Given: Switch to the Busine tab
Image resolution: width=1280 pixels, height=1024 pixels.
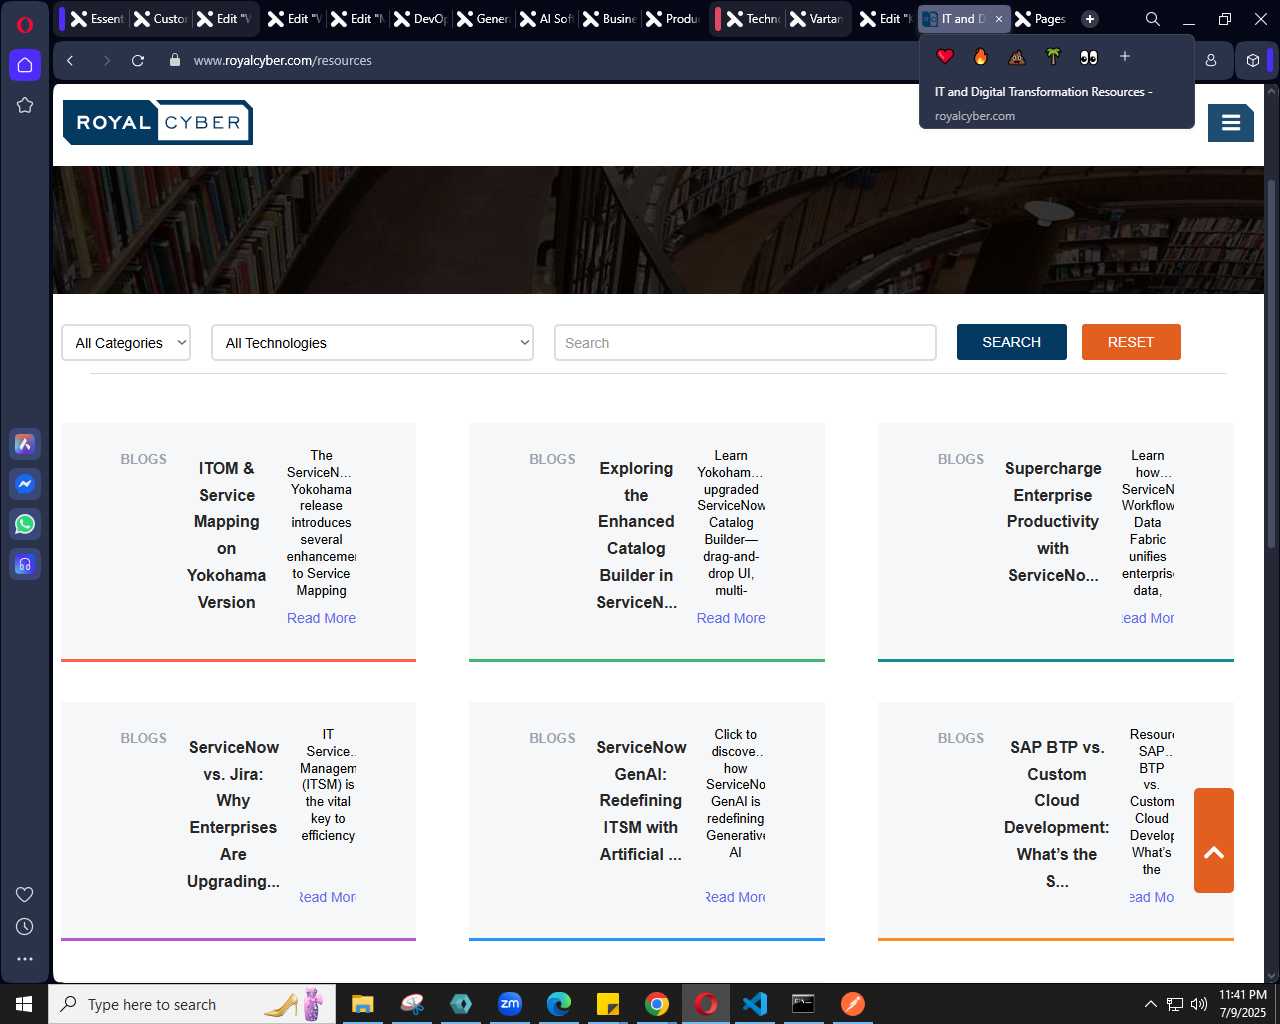Looking at the screenshot, I should [x=609, y=19].
